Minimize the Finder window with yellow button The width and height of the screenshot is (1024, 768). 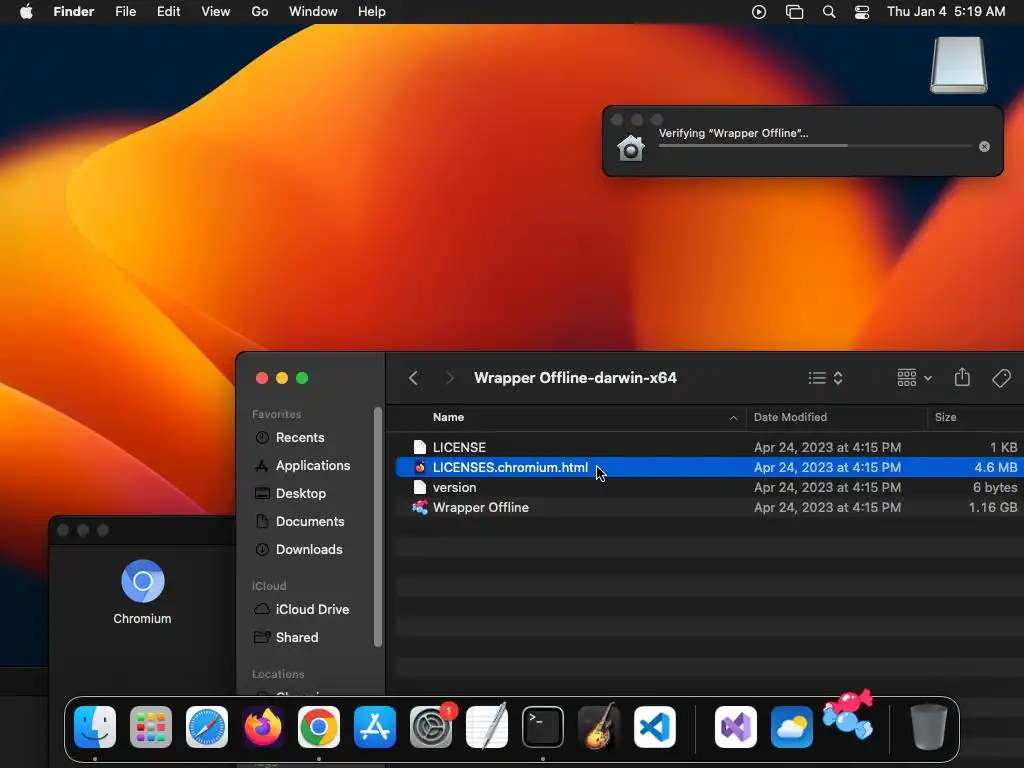(282, 378)
